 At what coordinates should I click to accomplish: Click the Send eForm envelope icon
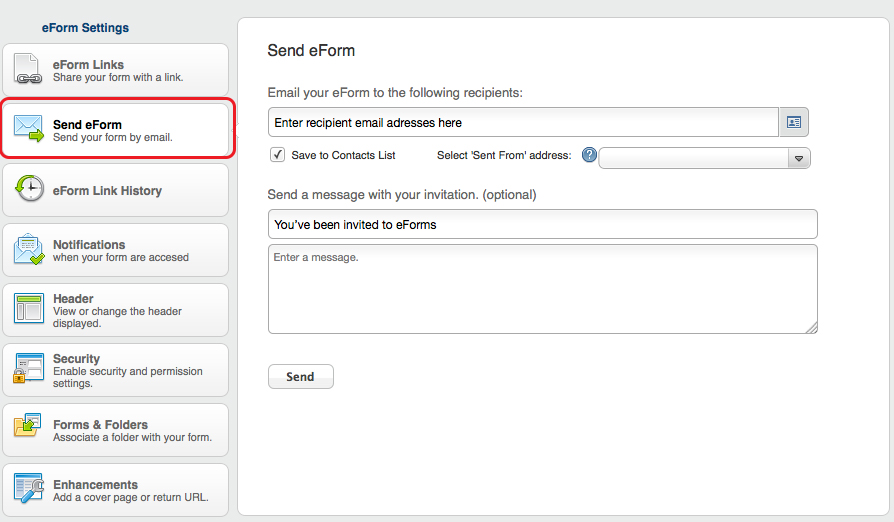(x=29, y=129)
